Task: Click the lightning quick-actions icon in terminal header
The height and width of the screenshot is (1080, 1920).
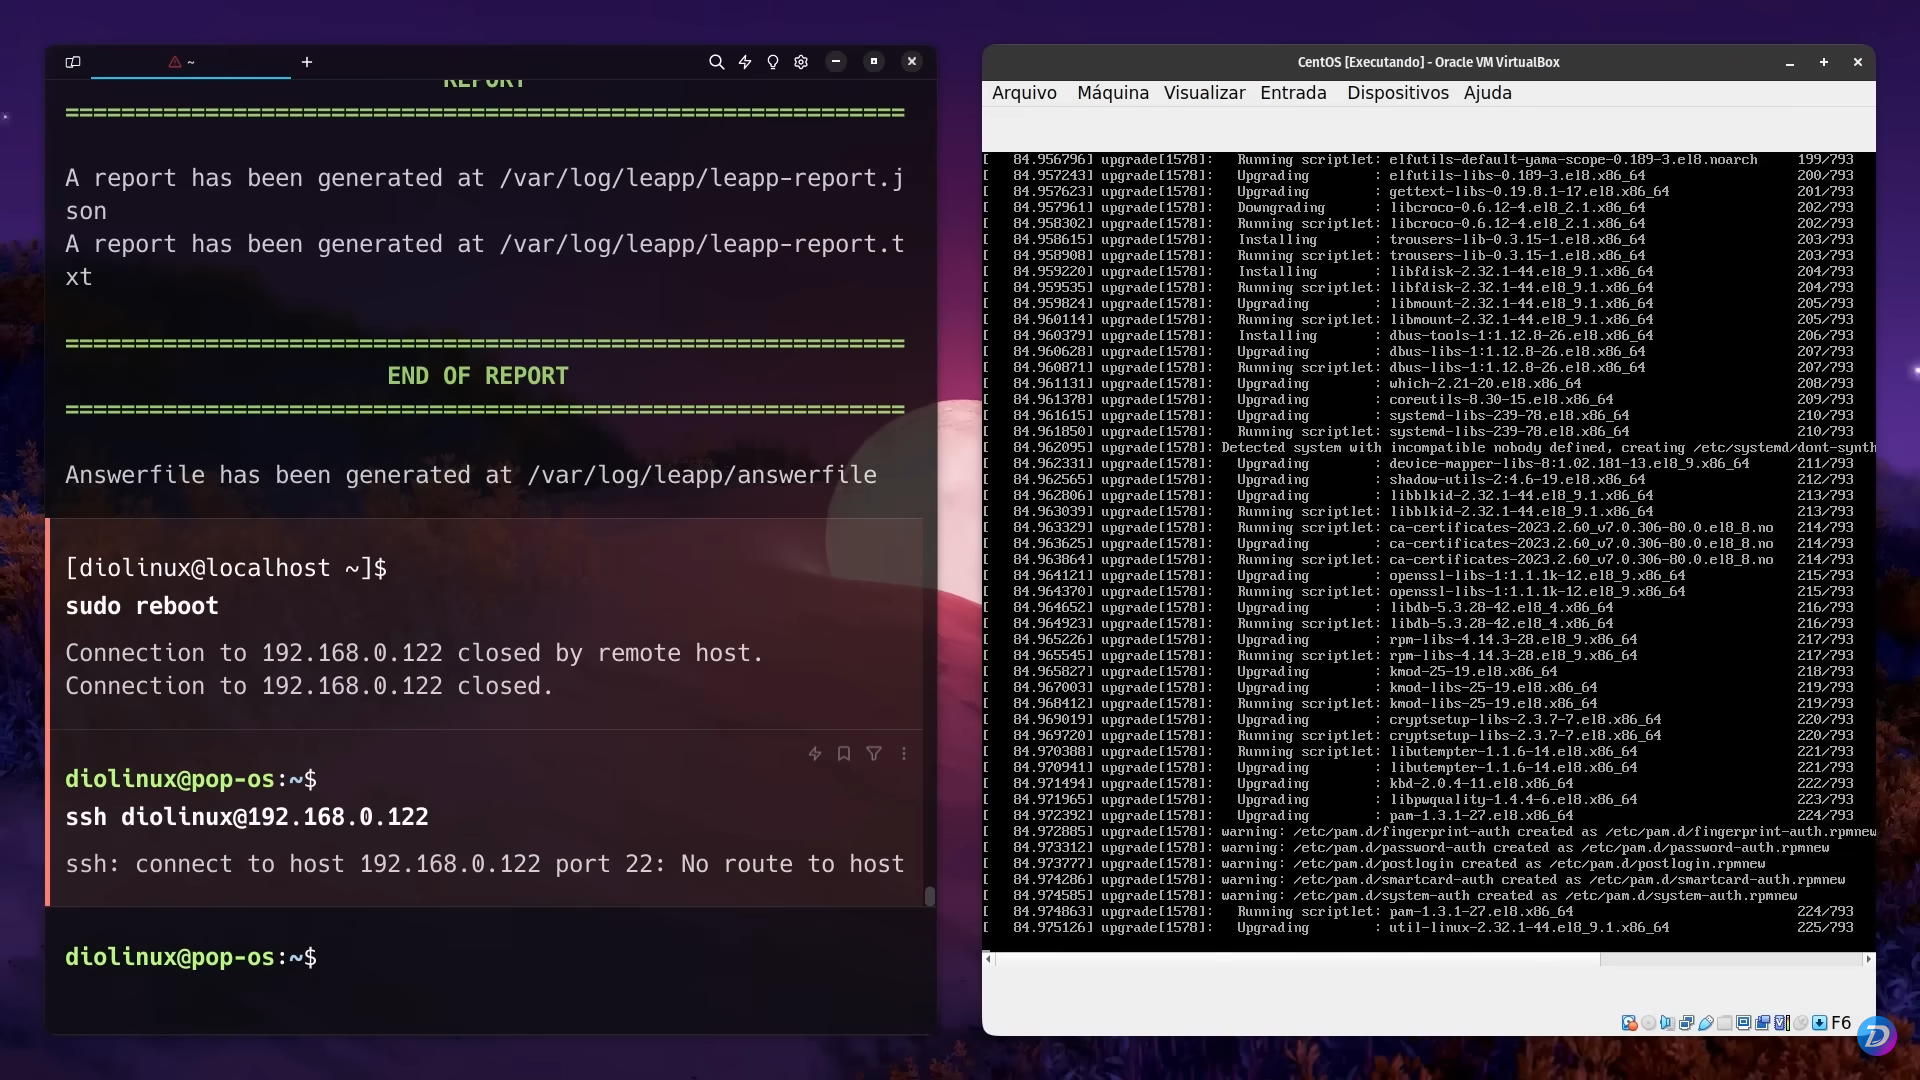Action: [x=744, y=62]
